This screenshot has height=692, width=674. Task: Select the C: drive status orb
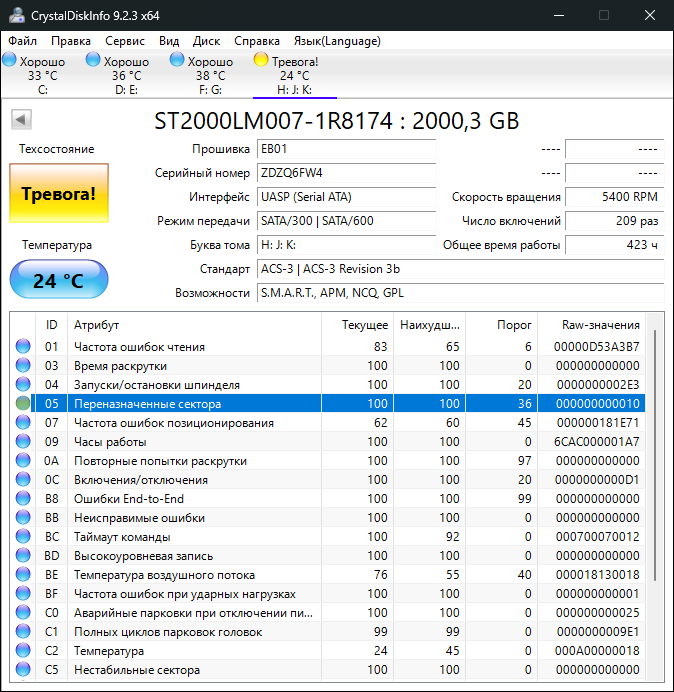pos(9,61)
